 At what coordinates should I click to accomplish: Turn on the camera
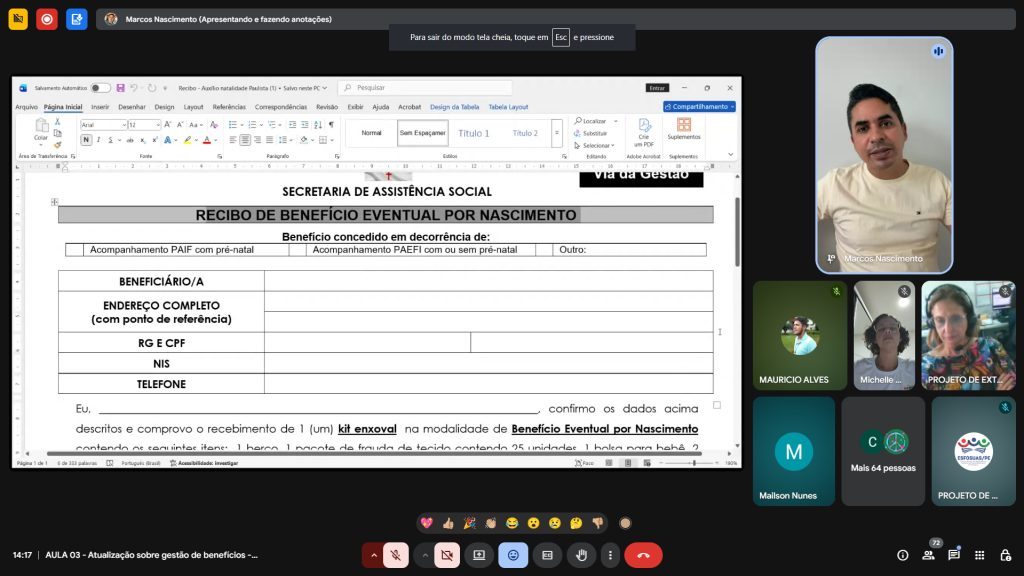[x=447, y=555]
